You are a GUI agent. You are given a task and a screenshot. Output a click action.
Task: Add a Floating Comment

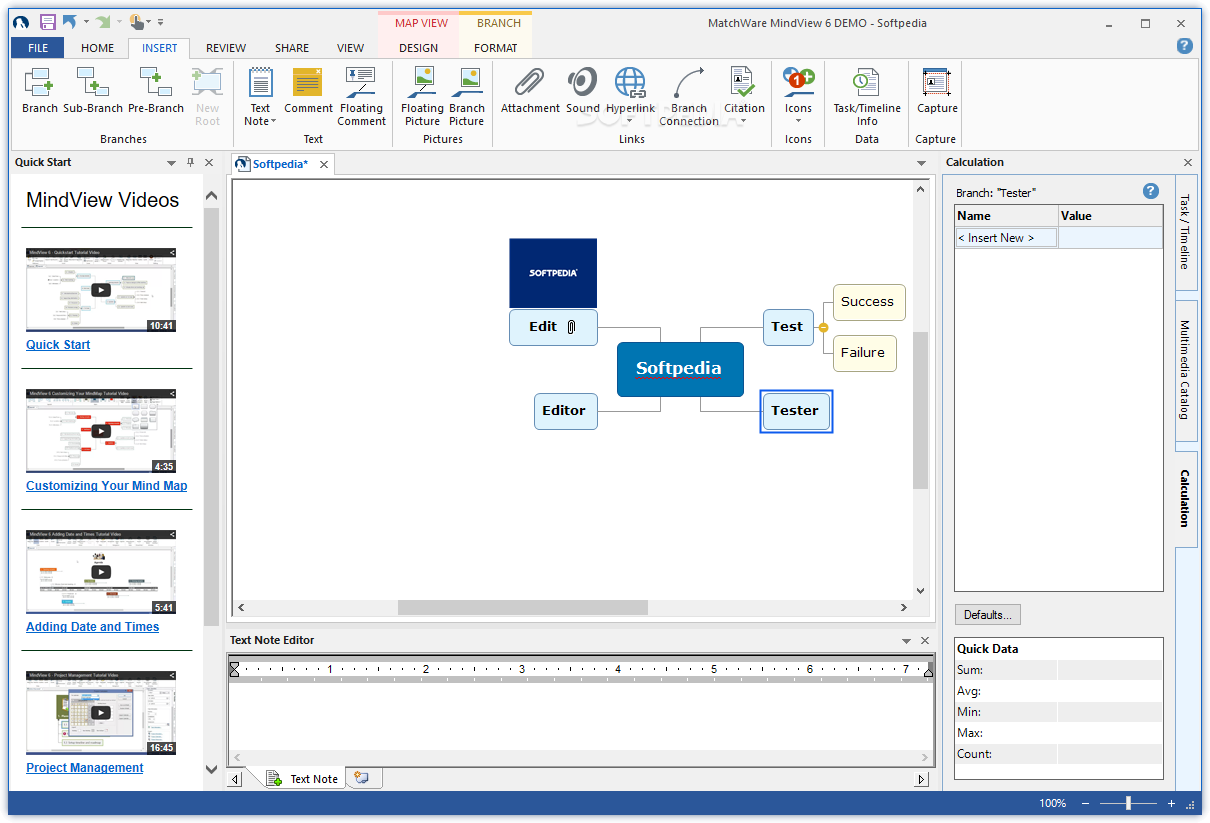point(361,97)
